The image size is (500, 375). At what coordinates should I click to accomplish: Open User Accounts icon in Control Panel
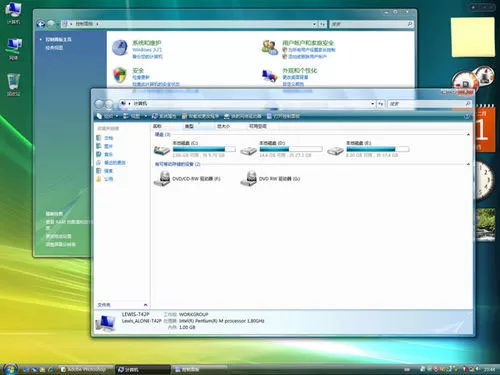269,48
